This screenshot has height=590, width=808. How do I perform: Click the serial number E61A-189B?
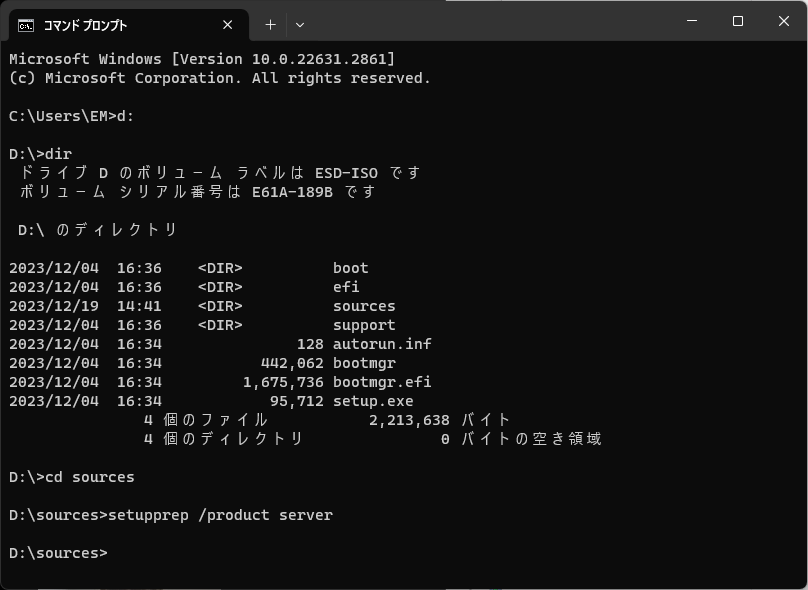click(292, 192)
